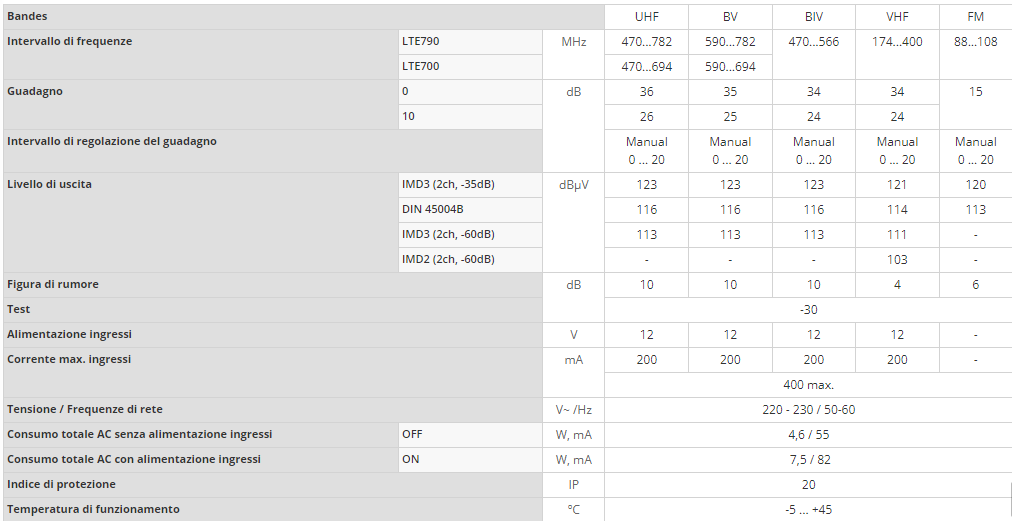
Task: Click the -5 ... +45 temperature value
Action: tap(808, 510)
